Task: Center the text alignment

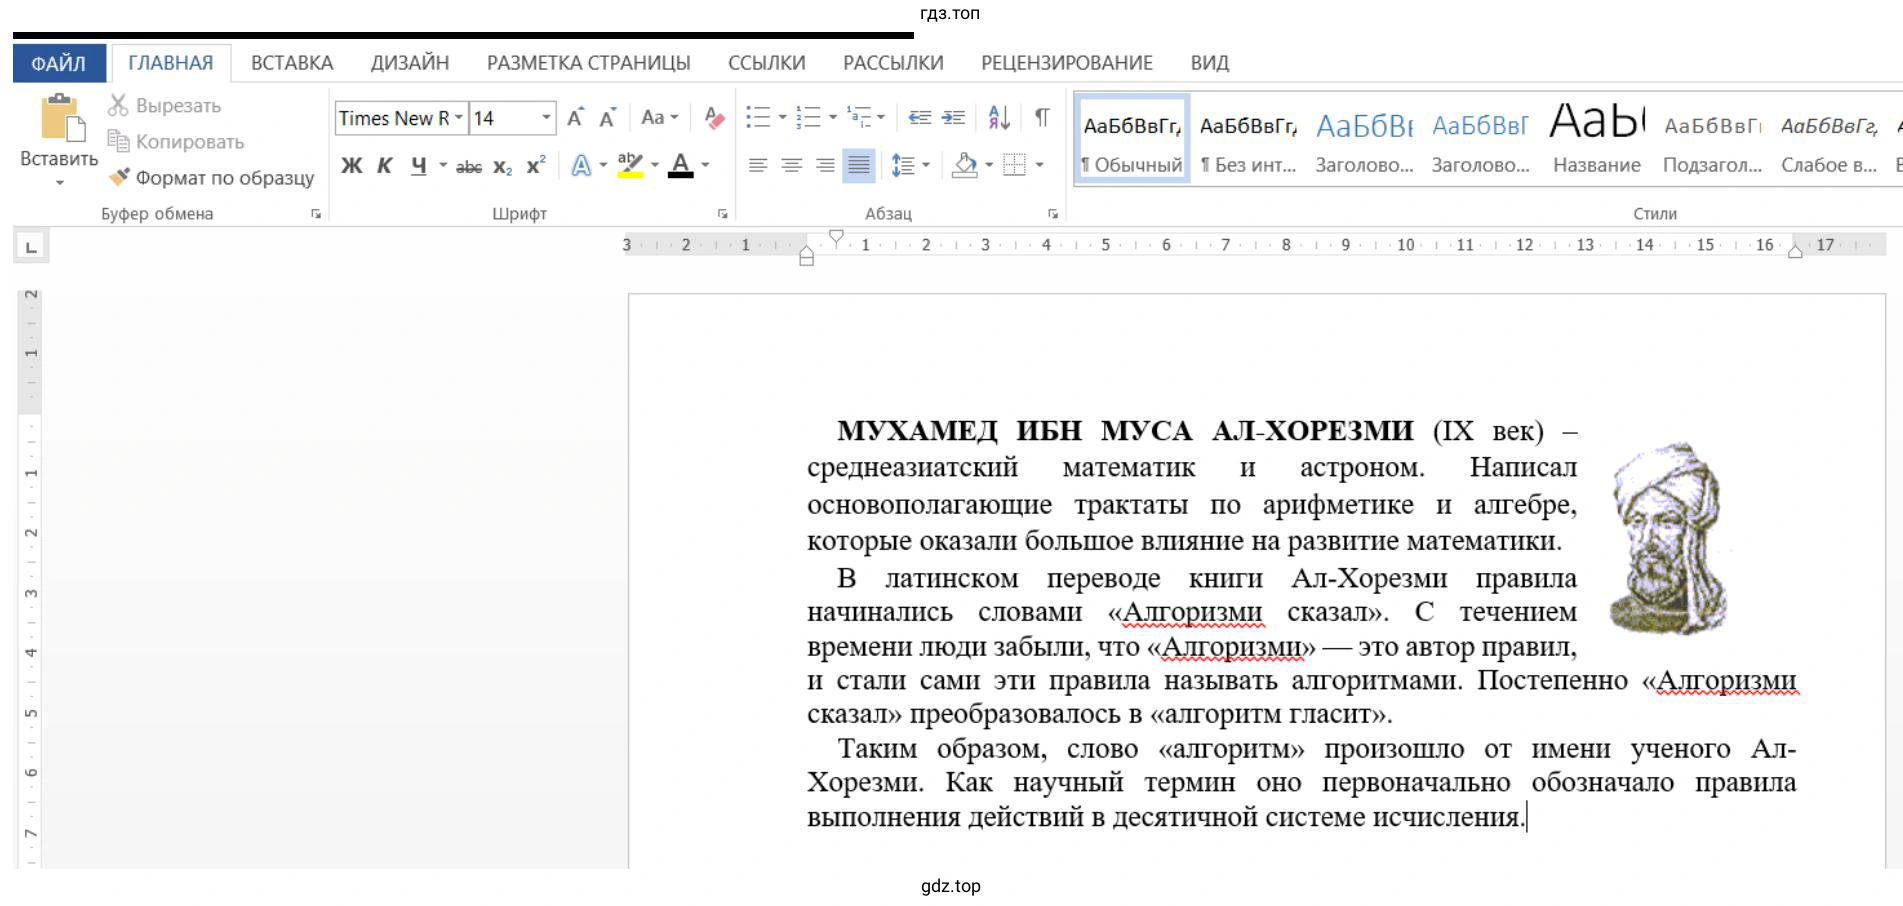Action: 791,165
